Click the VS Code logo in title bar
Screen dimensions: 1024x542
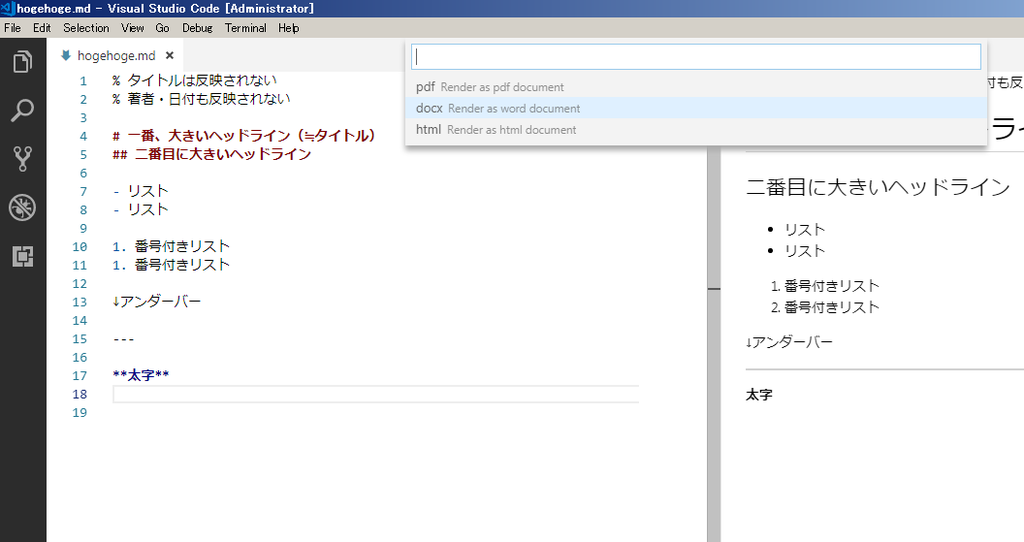tap(8, 8)
